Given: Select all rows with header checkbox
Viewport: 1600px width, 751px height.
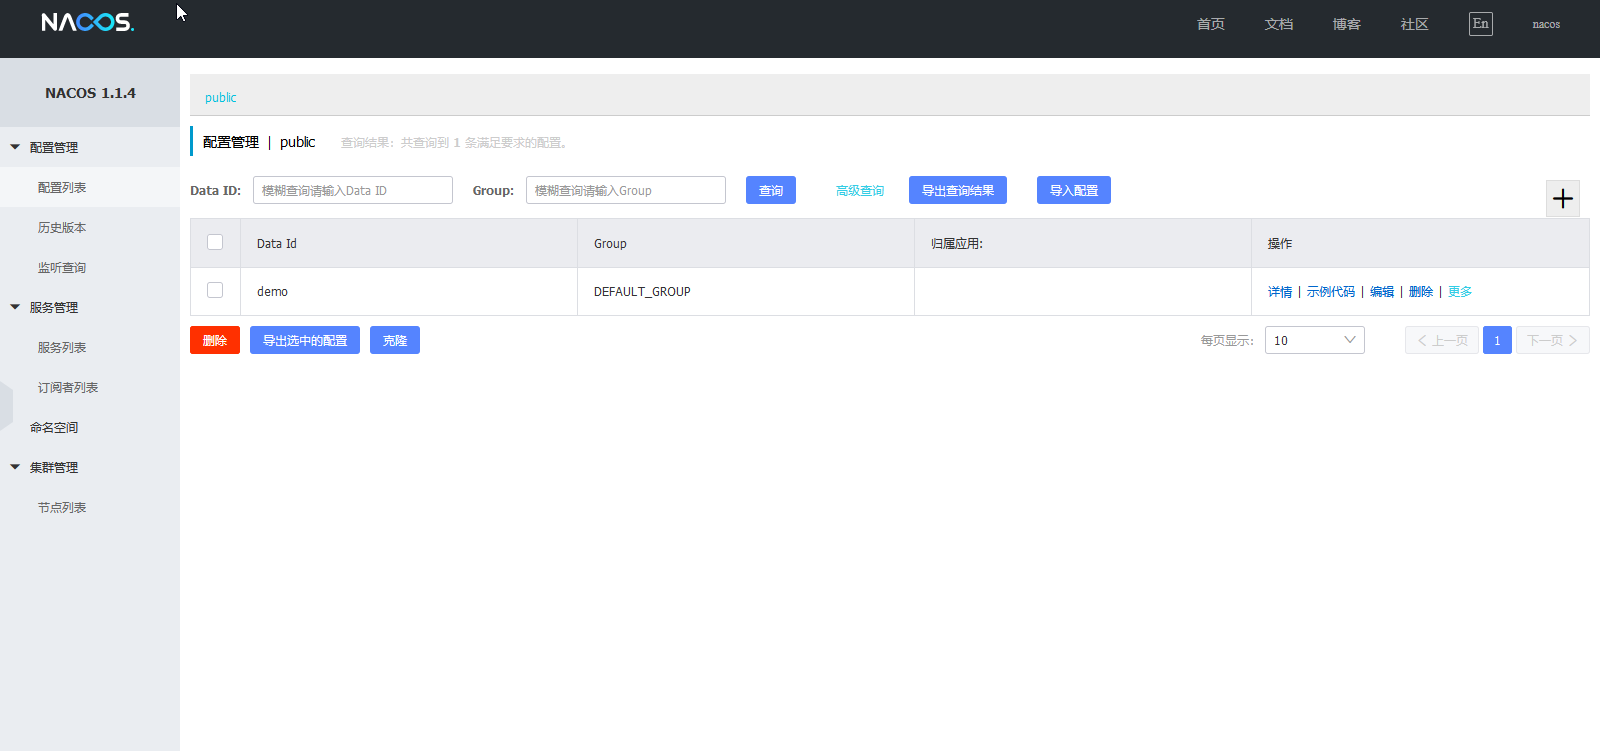Looking at the screenshot, I should click(215, 242).
